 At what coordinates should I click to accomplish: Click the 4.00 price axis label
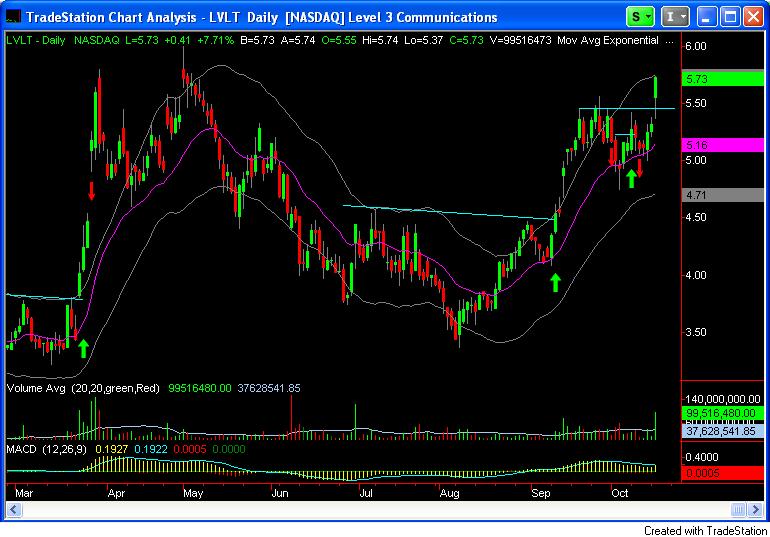696,275
